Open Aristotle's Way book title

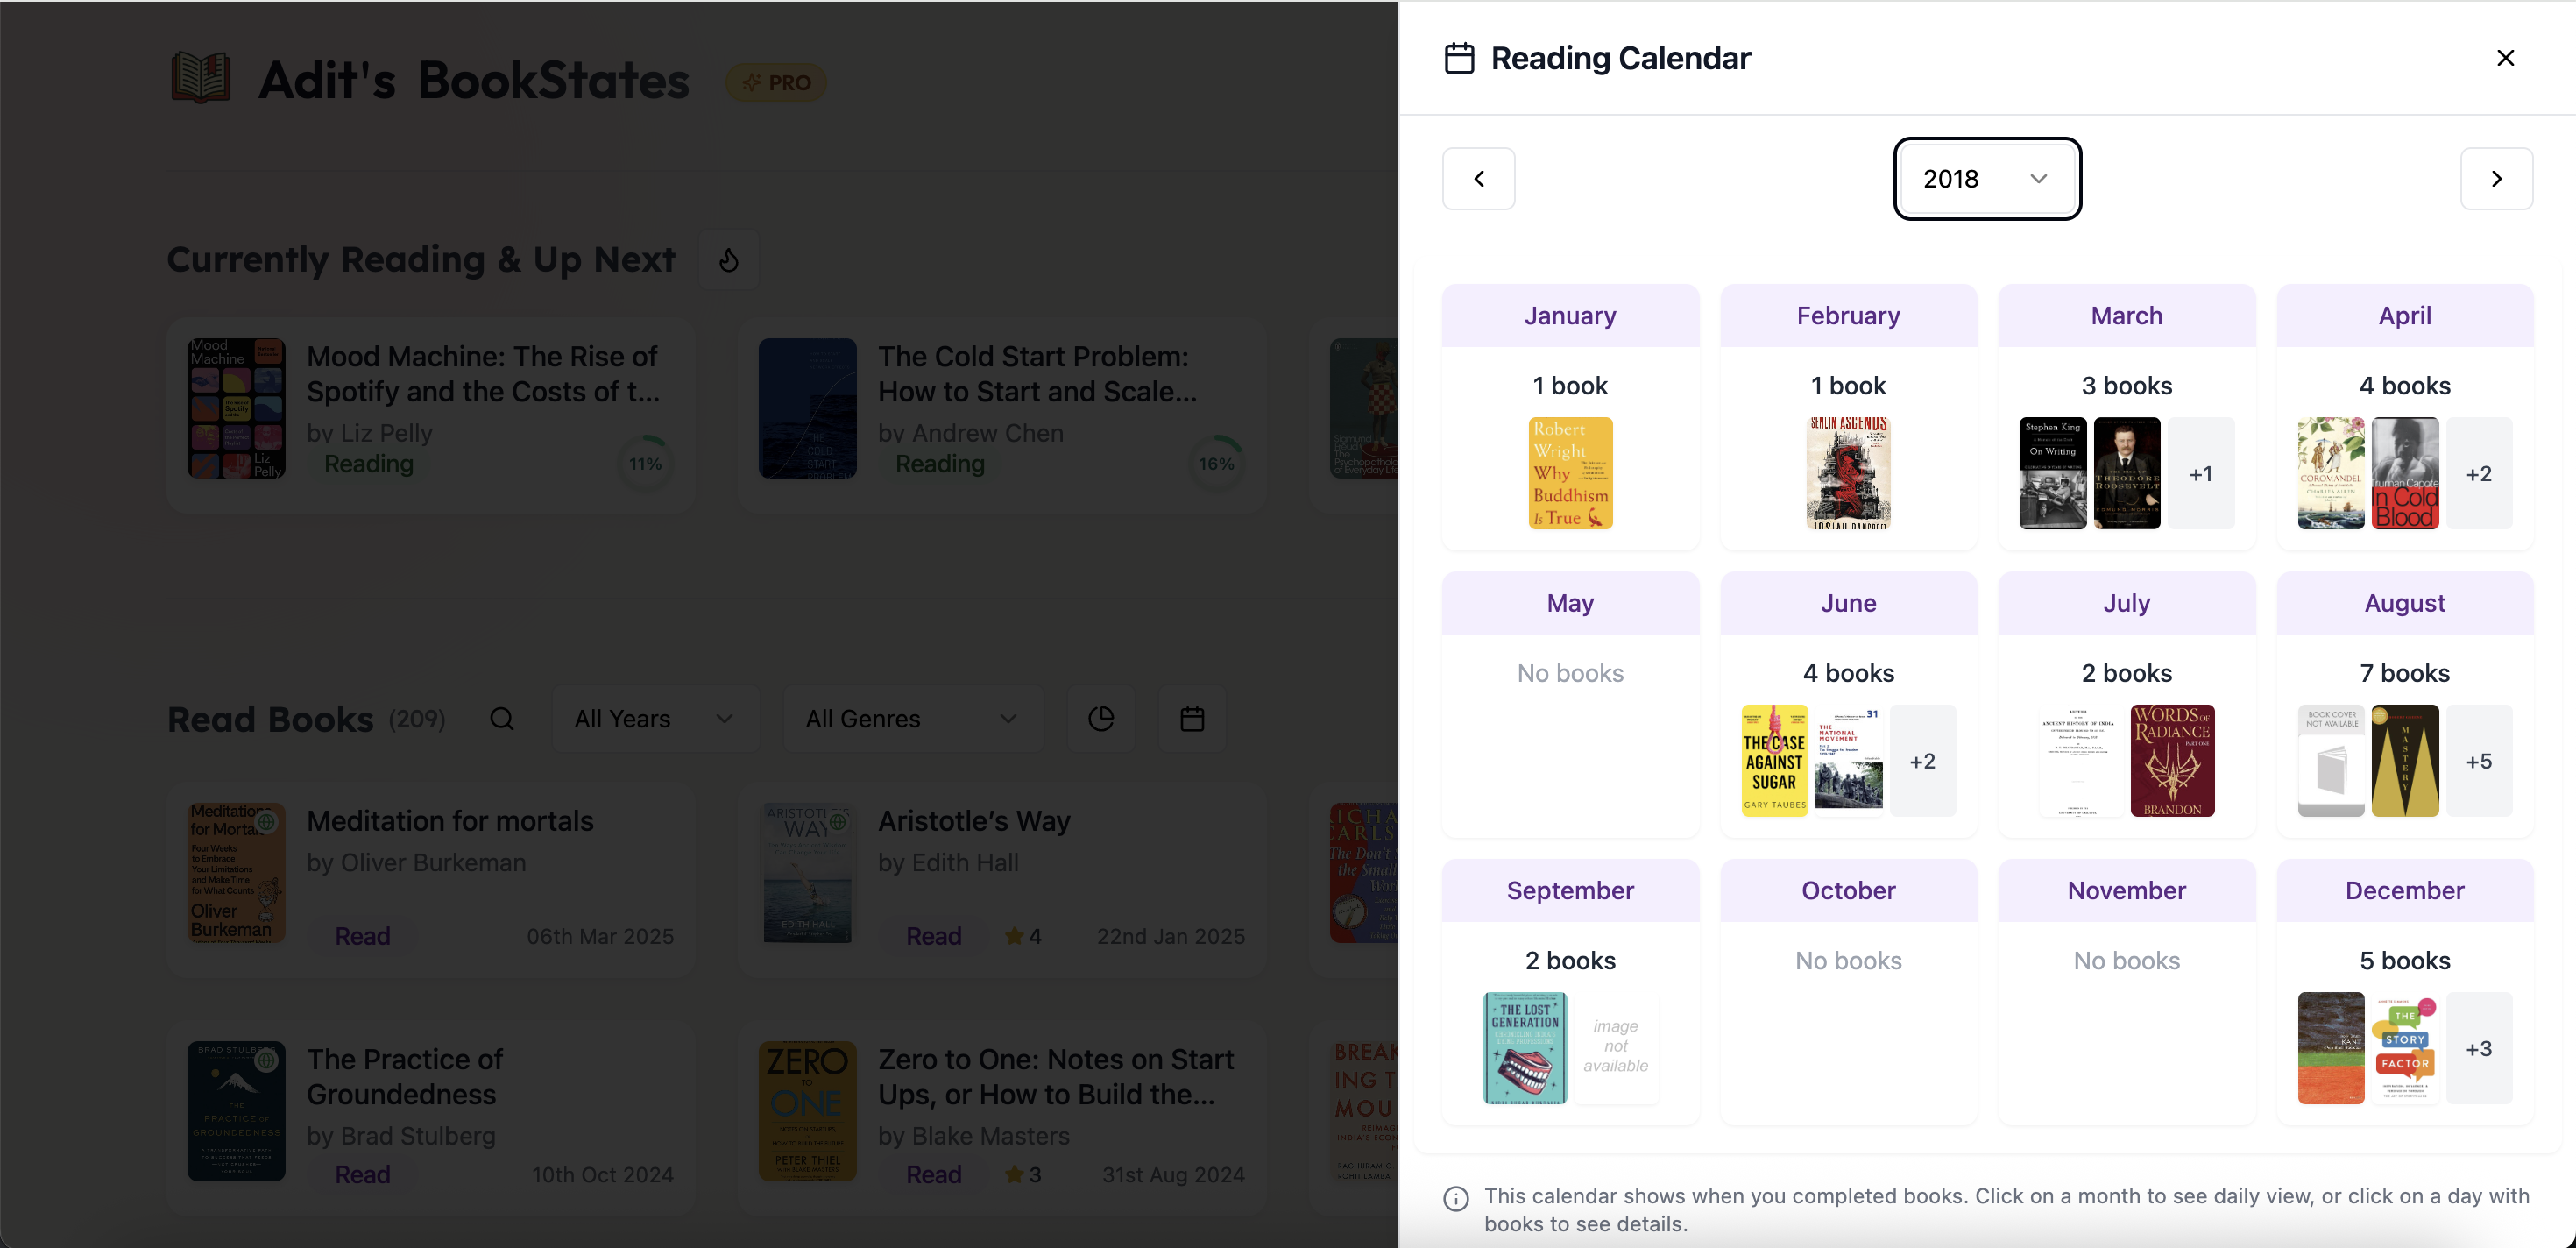click(974, 821)
